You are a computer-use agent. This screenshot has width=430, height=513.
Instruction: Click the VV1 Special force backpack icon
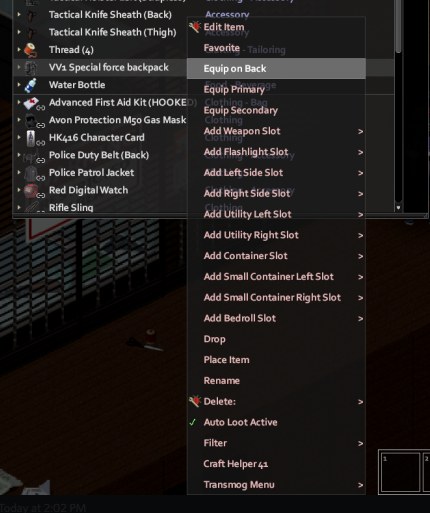(x=31, y=68)
